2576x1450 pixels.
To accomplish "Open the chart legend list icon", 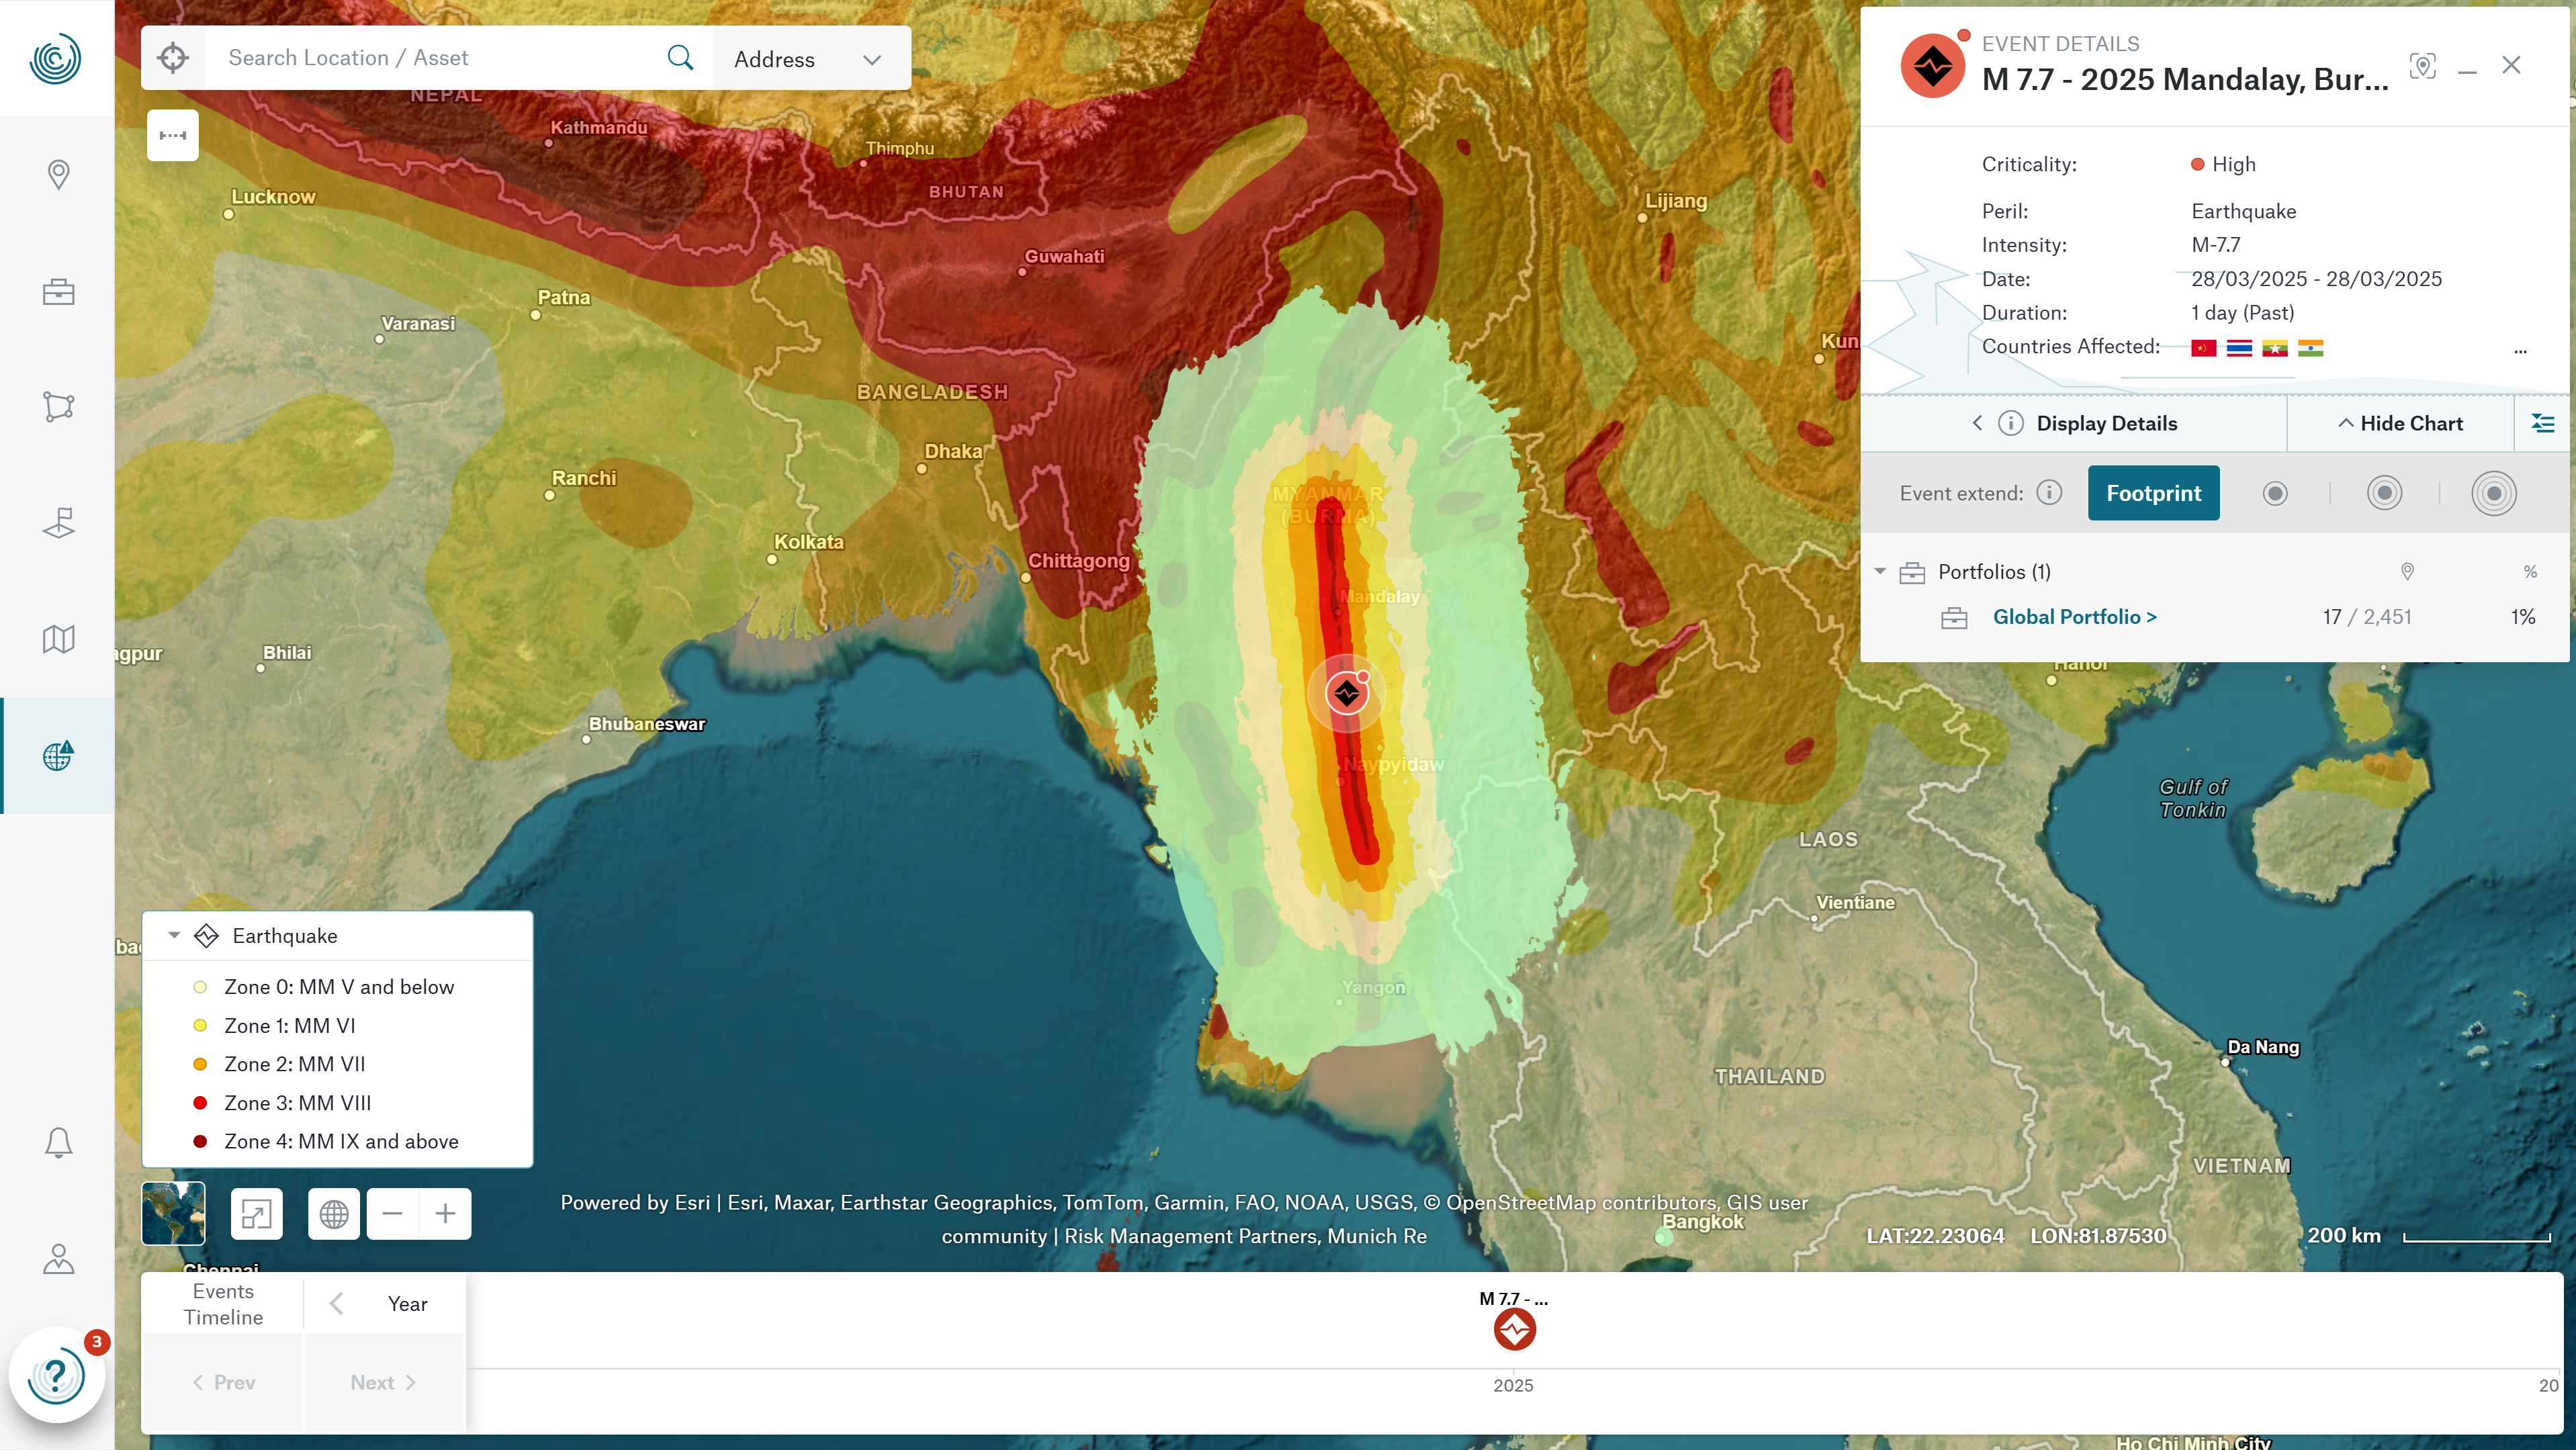I will pos(2542,423).
